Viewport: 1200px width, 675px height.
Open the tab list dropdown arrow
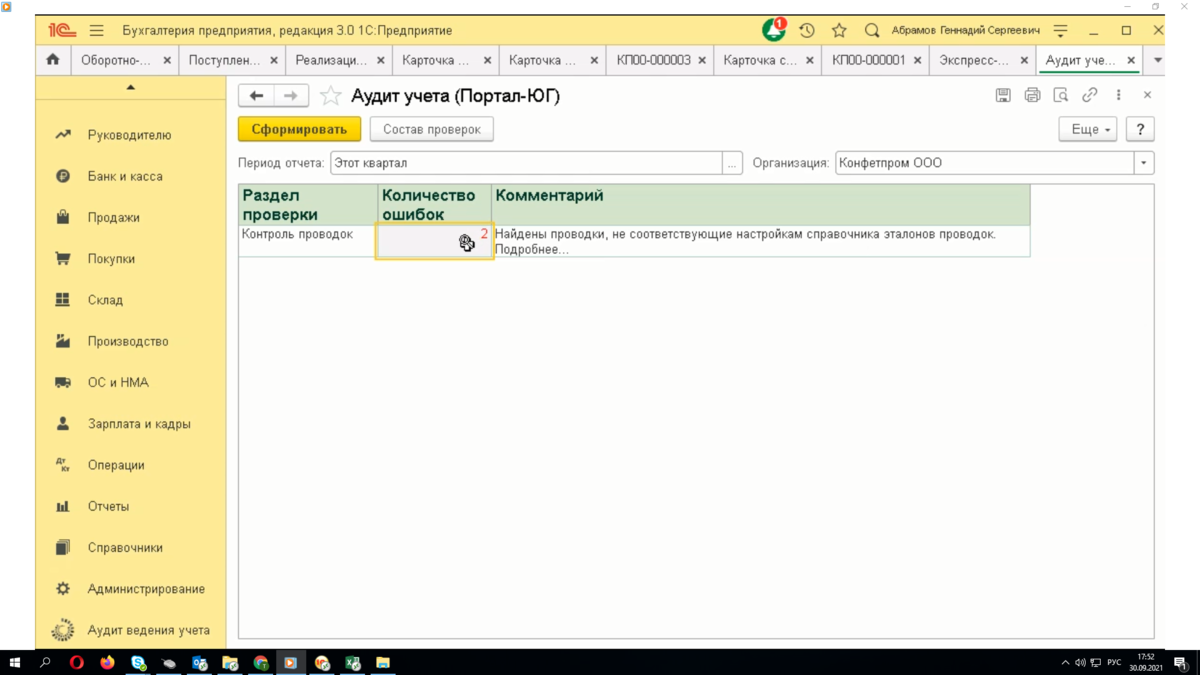[1158, 60]
